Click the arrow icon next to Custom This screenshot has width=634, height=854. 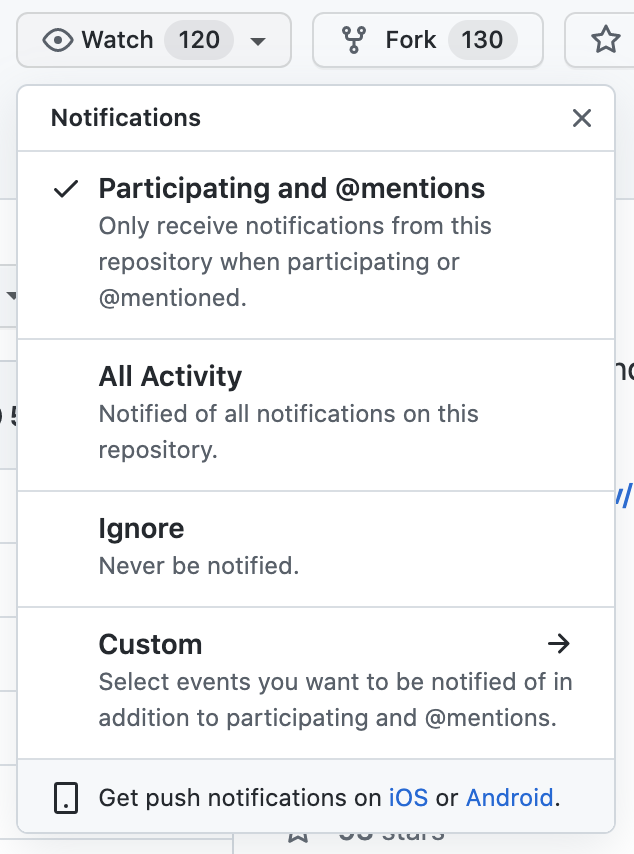coord(559,644)
